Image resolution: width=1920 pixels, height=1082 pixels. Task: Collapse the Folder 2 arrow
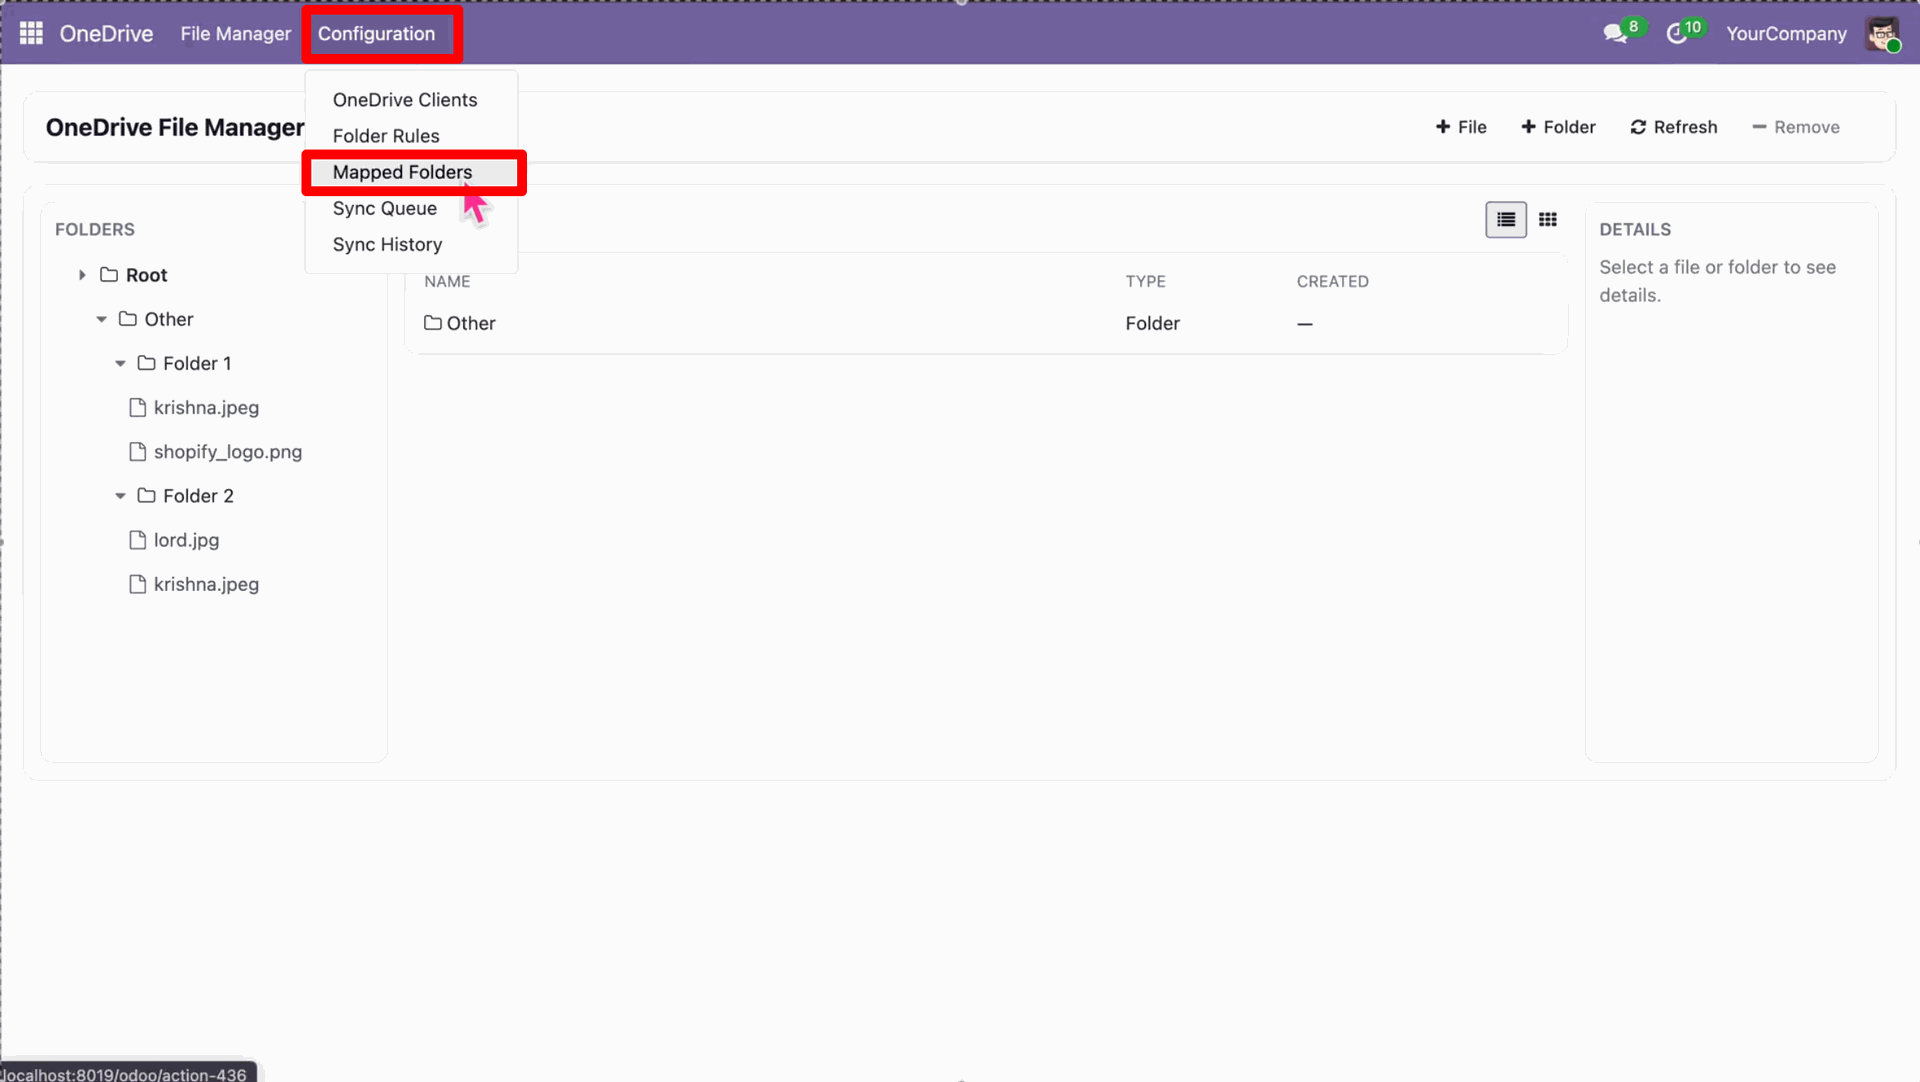coord(120,496)
